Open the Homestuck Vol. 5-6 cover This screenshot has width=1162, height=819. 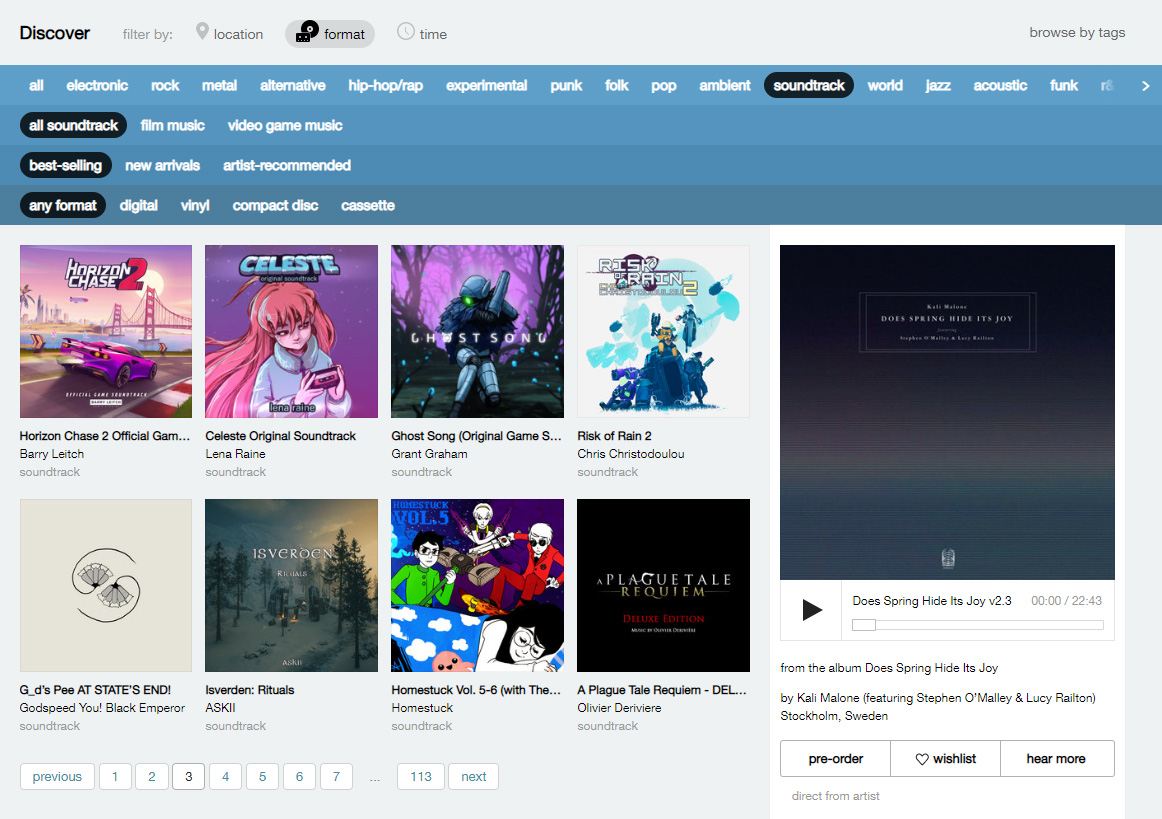477,586
